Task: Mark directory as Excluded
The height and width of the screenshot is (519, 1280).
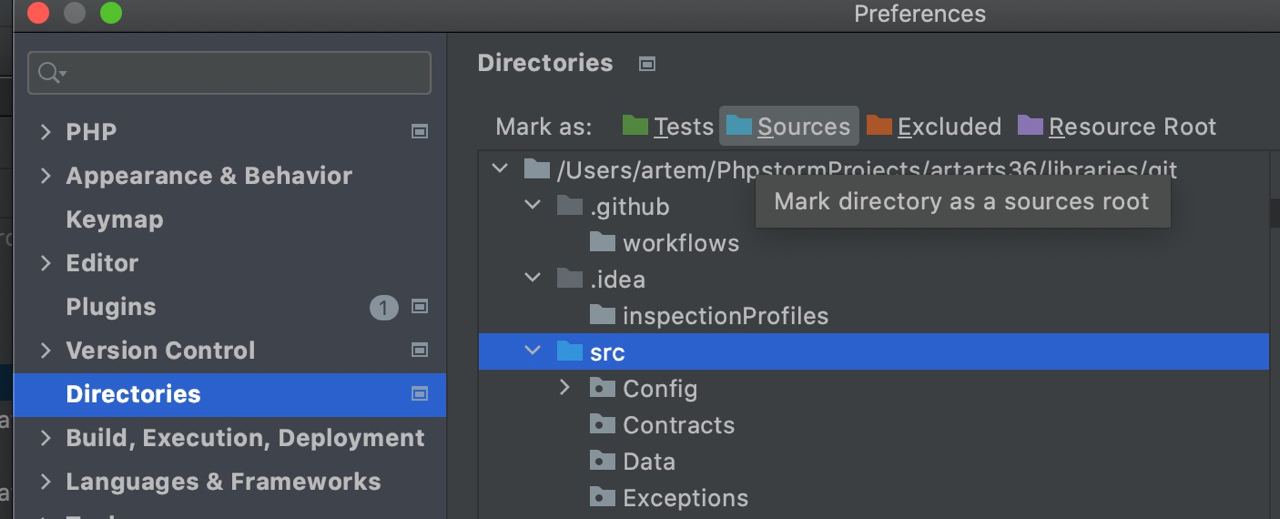Action: pyautogui.click(x=934, y=127)
